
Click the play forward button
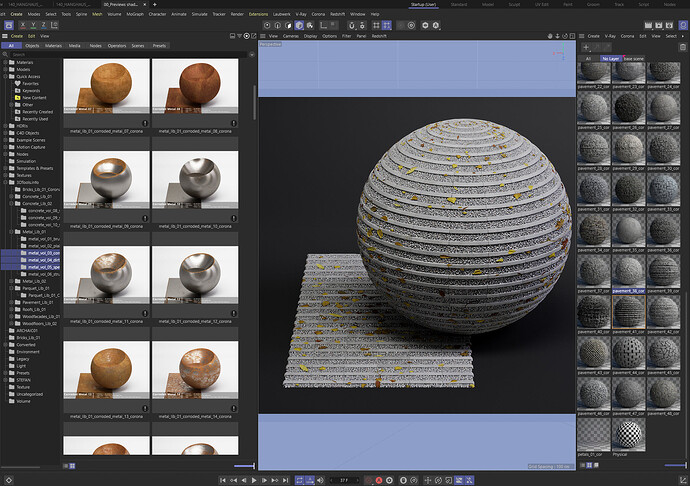(254, 480)
